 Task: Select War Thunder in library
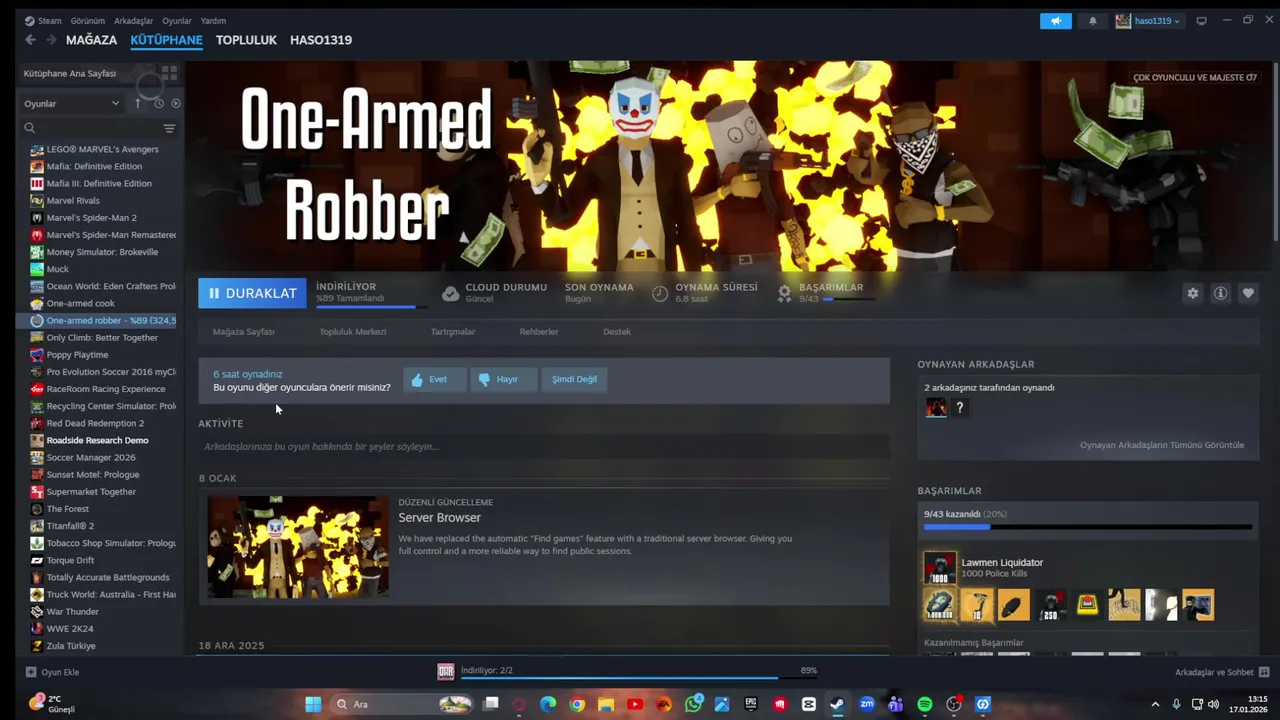[x=72, y=611]
